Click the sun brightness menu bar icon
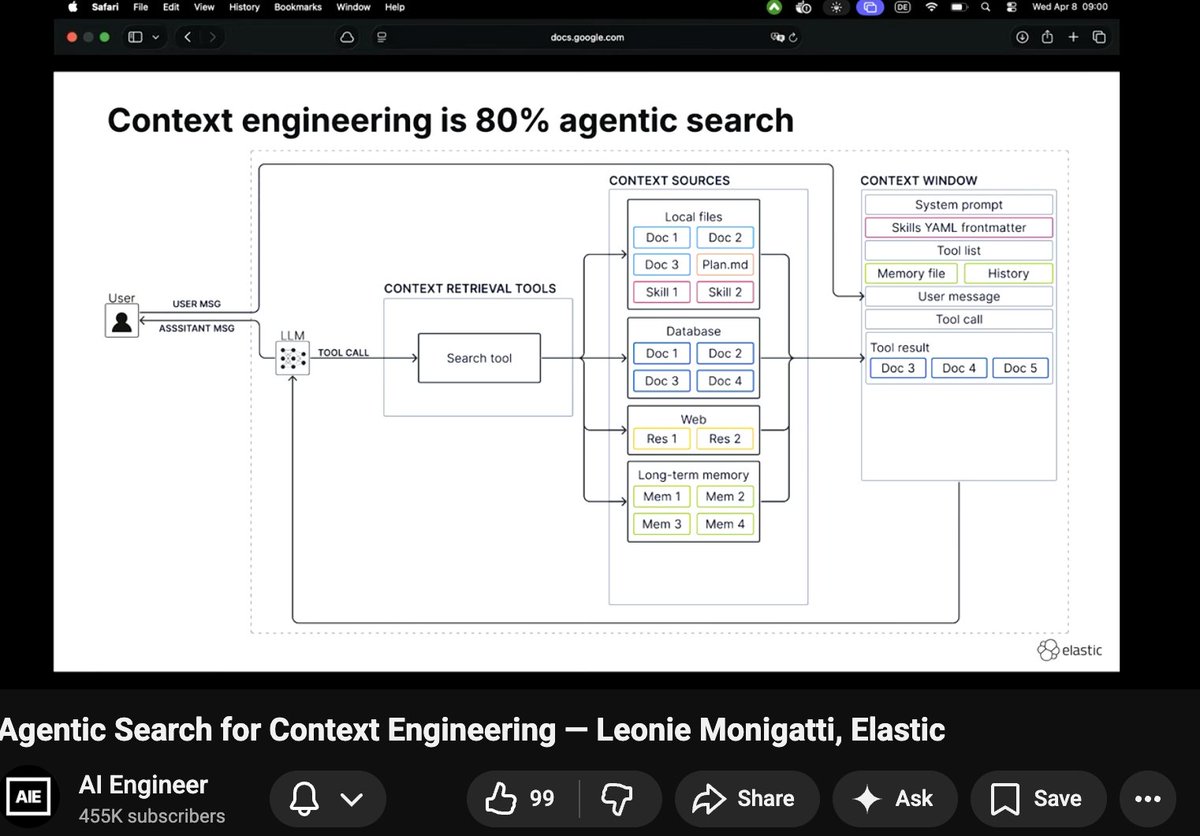 pos(835,7)
